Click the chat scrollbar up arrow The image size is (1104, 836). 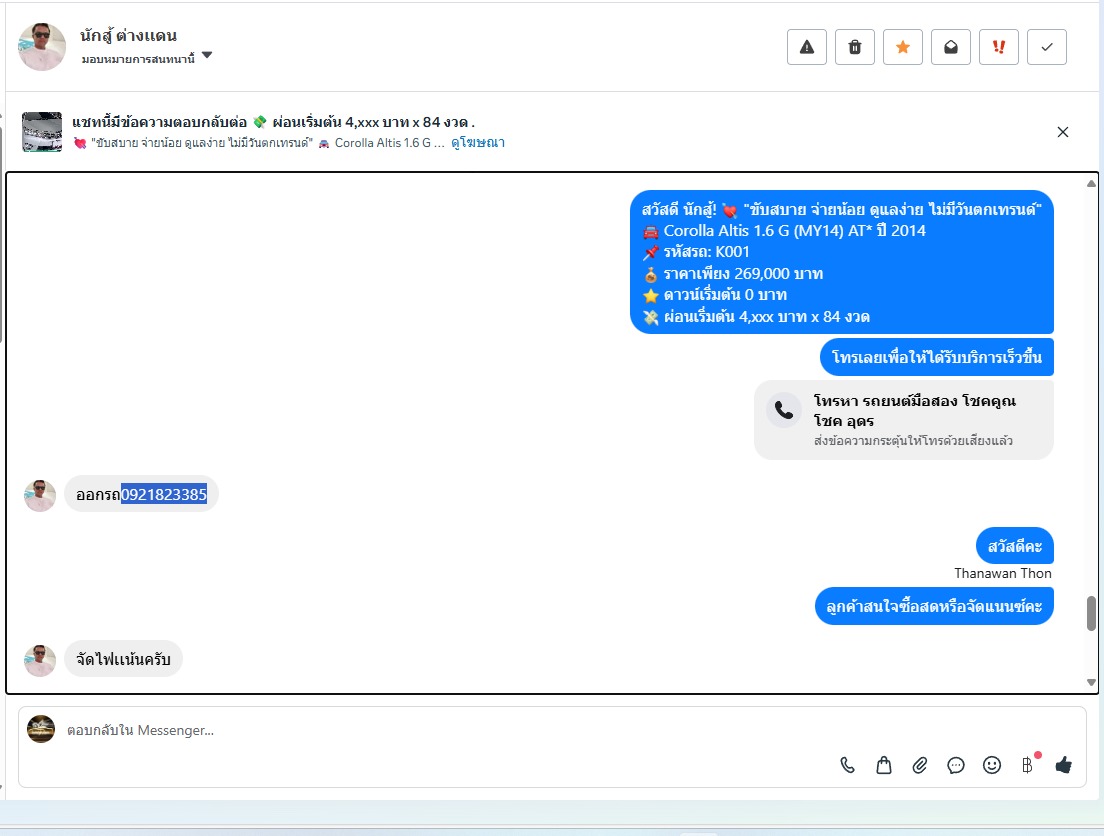tap(1091, 184)
